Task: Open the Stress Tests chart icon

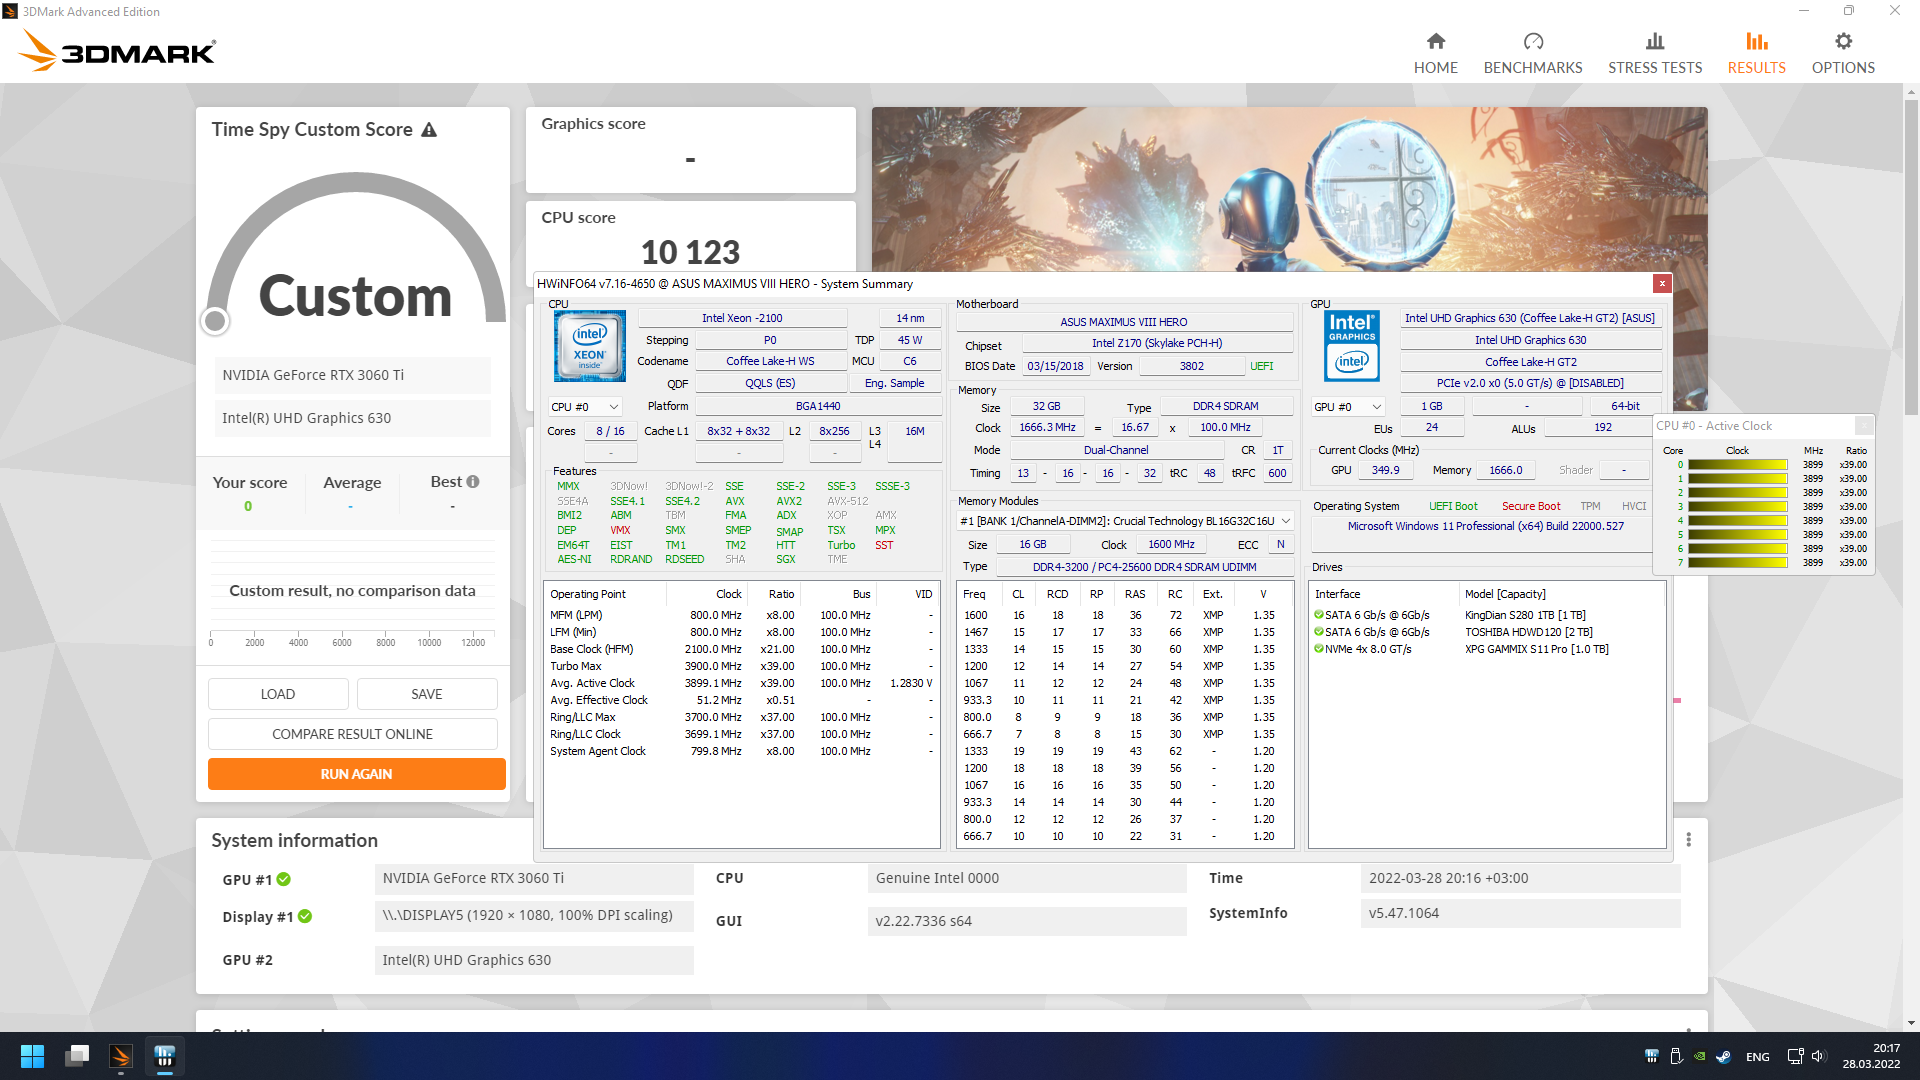Action: (1654, 41)
